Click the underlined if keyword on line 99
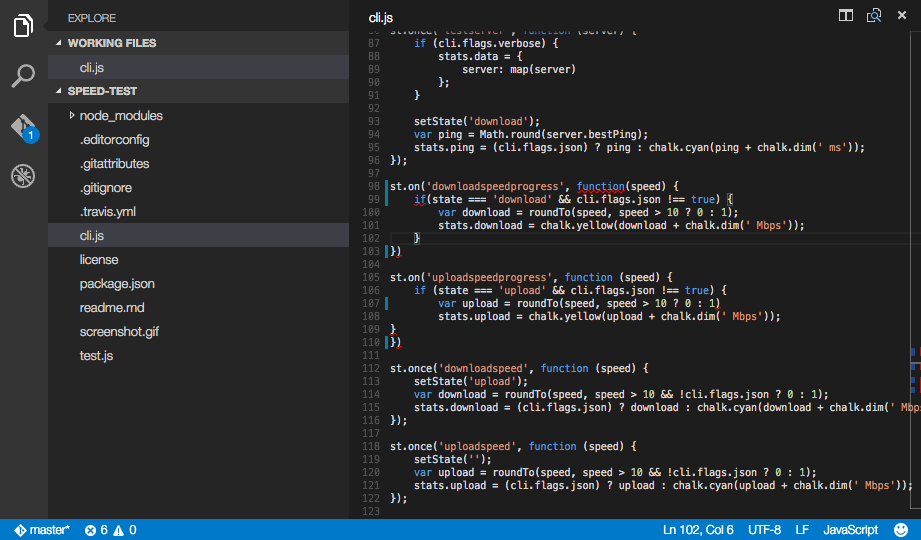The height and width of the screenshot is (540, 921). click(x=419, y=199)
